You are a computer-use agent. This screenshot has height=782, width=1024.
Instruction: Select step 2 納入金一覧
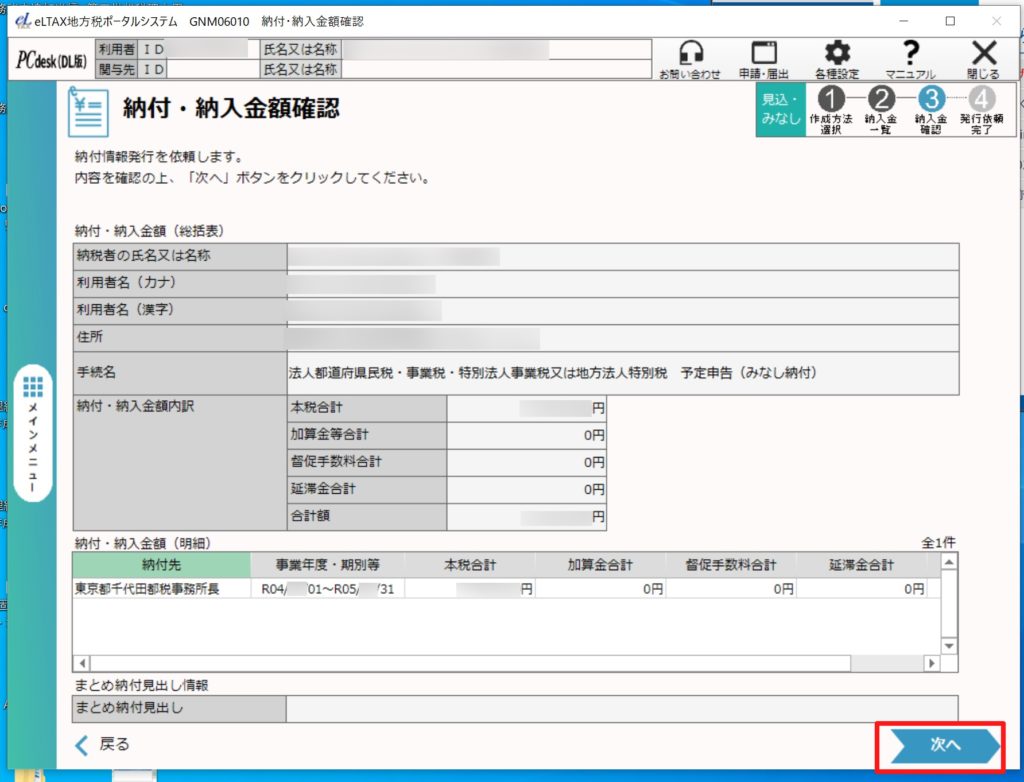[881, 109]
